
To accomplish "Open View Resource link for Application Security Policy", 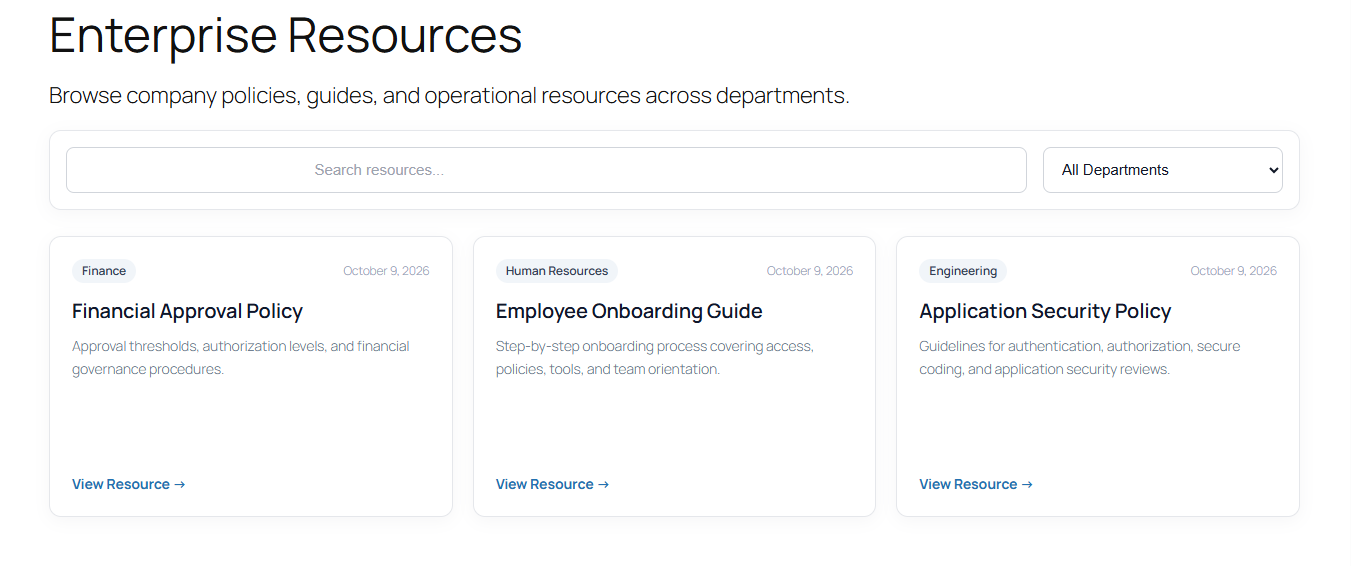I will 976,484.
